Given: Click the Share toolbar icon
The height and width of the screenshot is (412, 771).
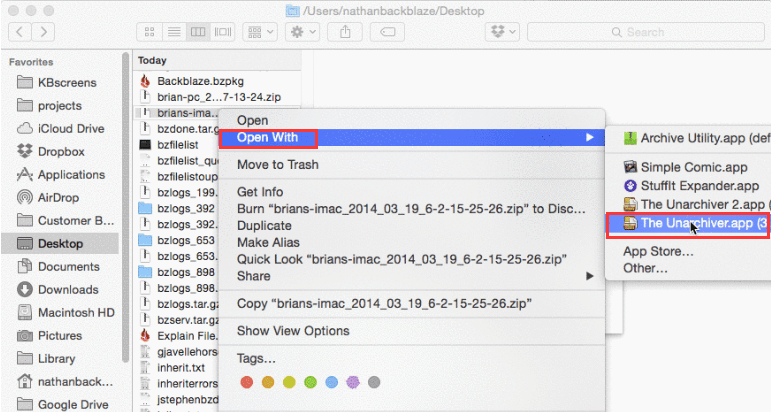Looking at the screenshot, I should click(345, 32).
